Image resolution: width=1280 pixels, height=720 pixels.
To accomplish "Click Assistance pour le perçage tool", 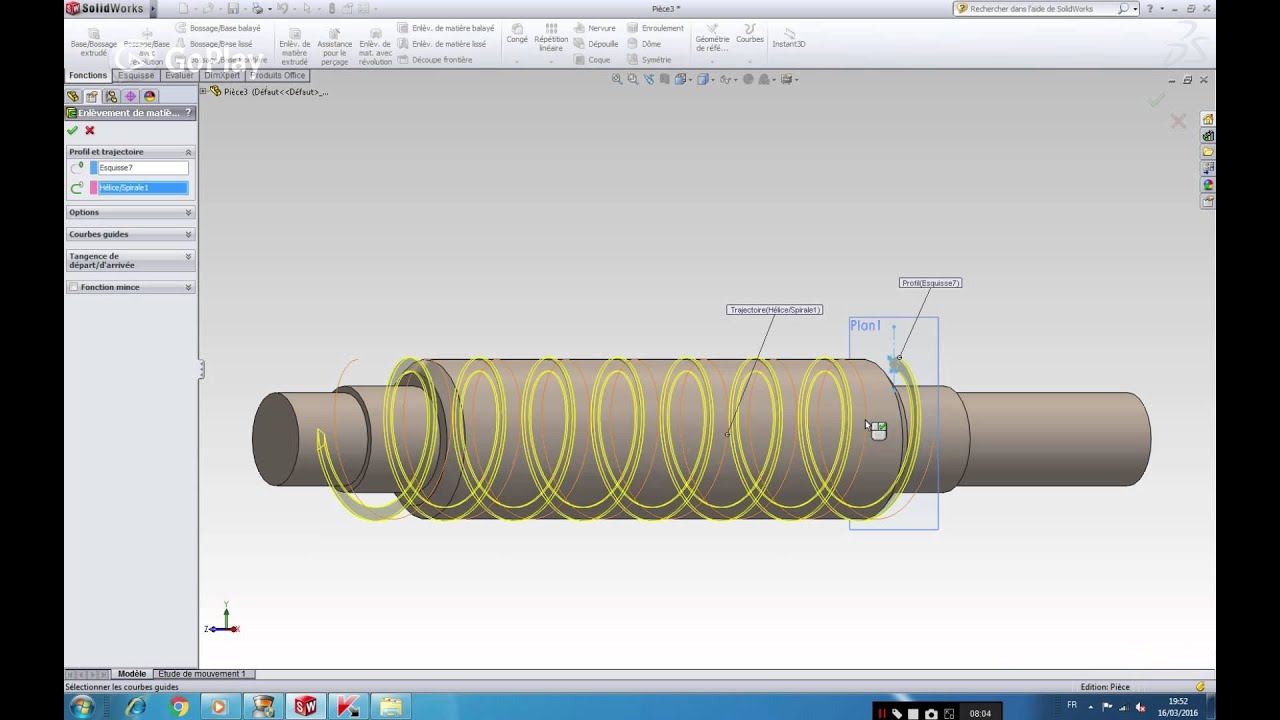I will pyautogui.click(x=335, y=45).
